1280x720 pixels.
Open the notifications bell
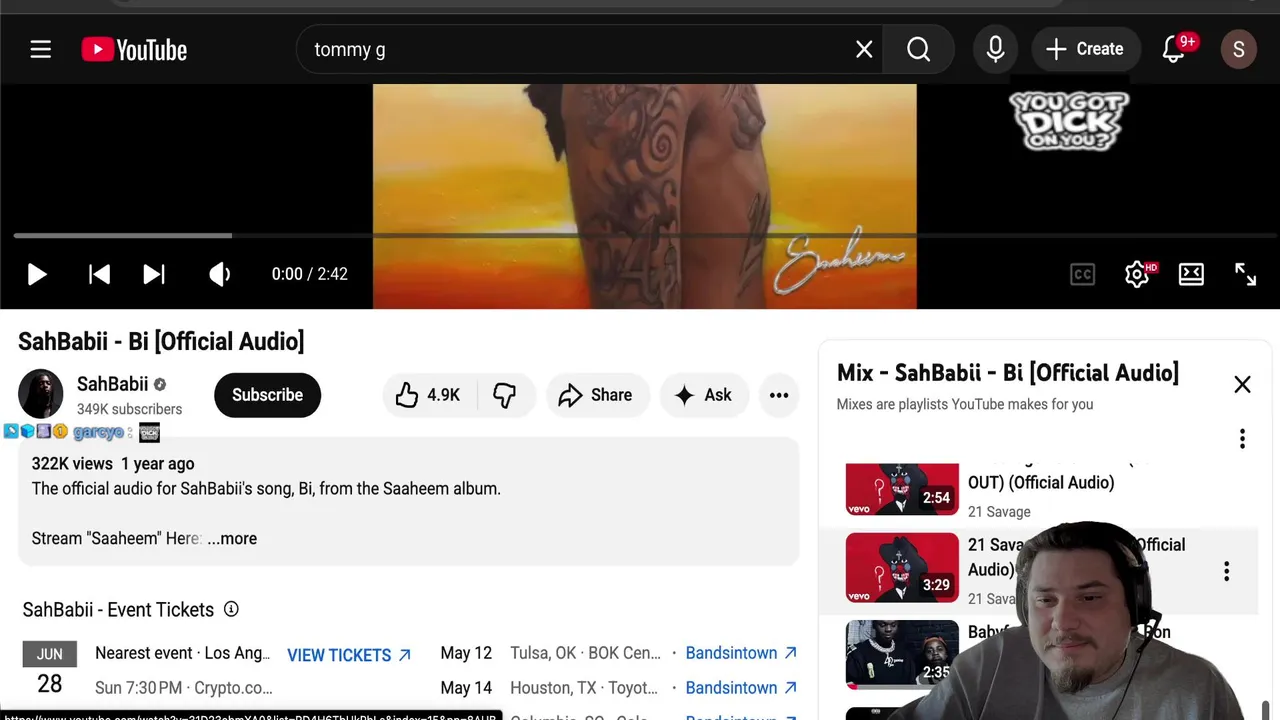tap(1174, 49)
